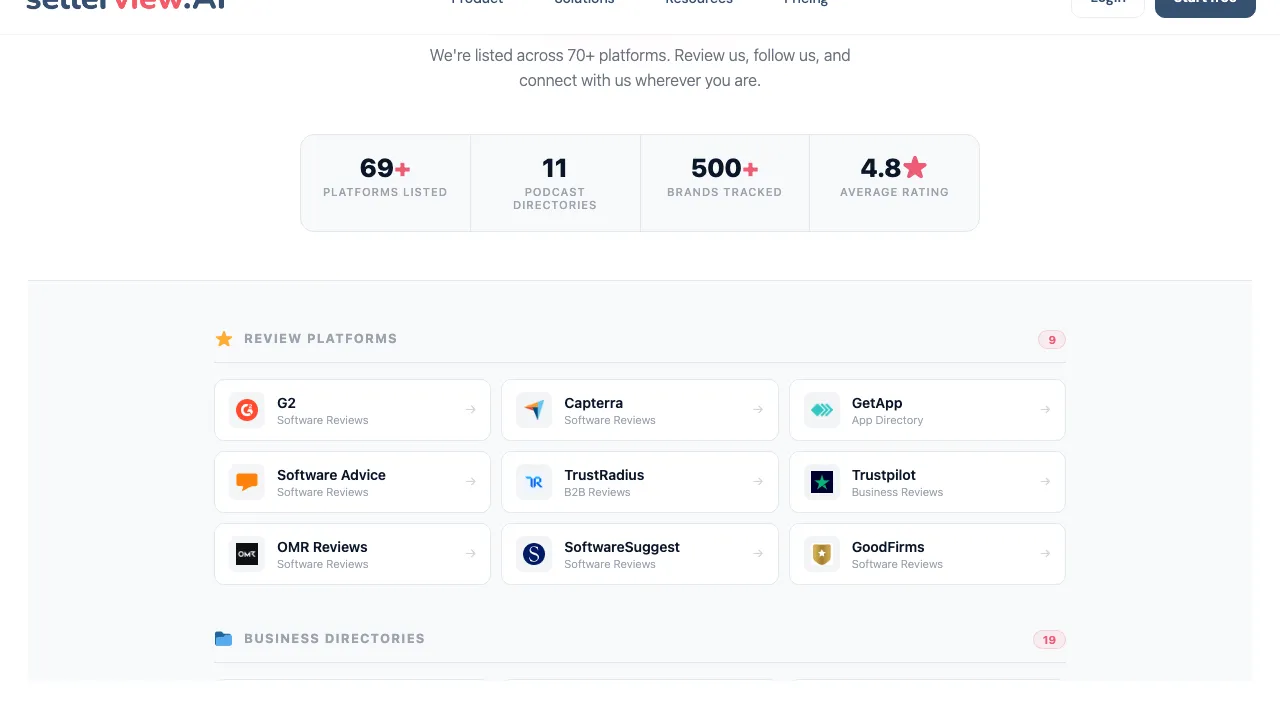This screenshot has height=720, width=1280.
Task: Click the GetApp logo icon
Action: pos(822,410)
